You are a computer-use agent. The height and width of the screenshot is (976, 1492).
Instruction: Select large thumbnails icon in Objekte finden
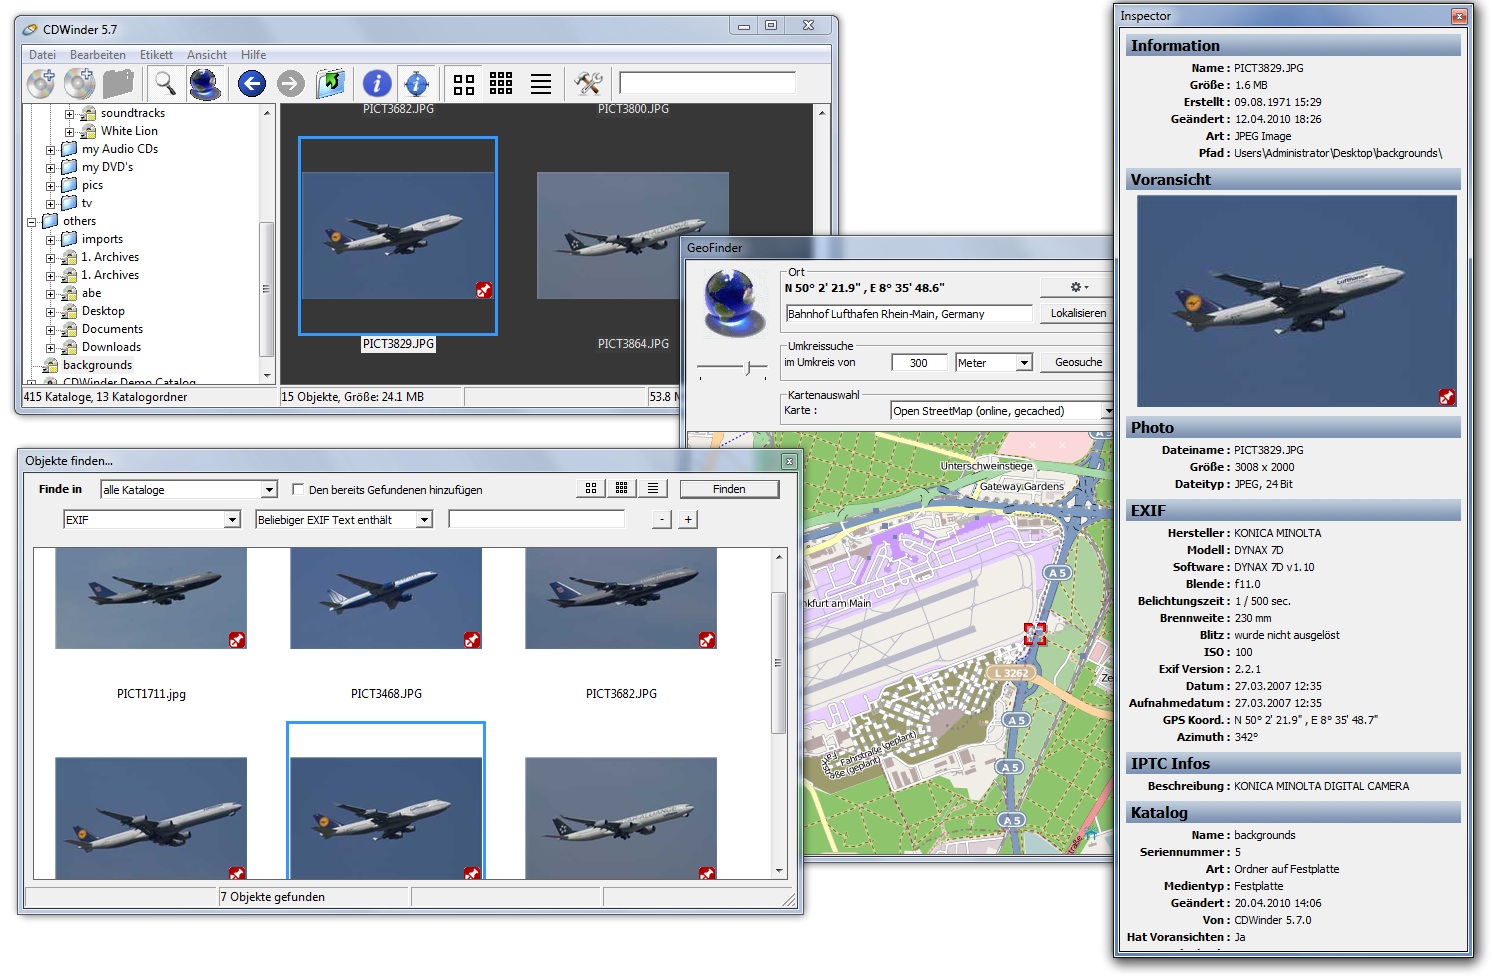click(x=591, y=488)
